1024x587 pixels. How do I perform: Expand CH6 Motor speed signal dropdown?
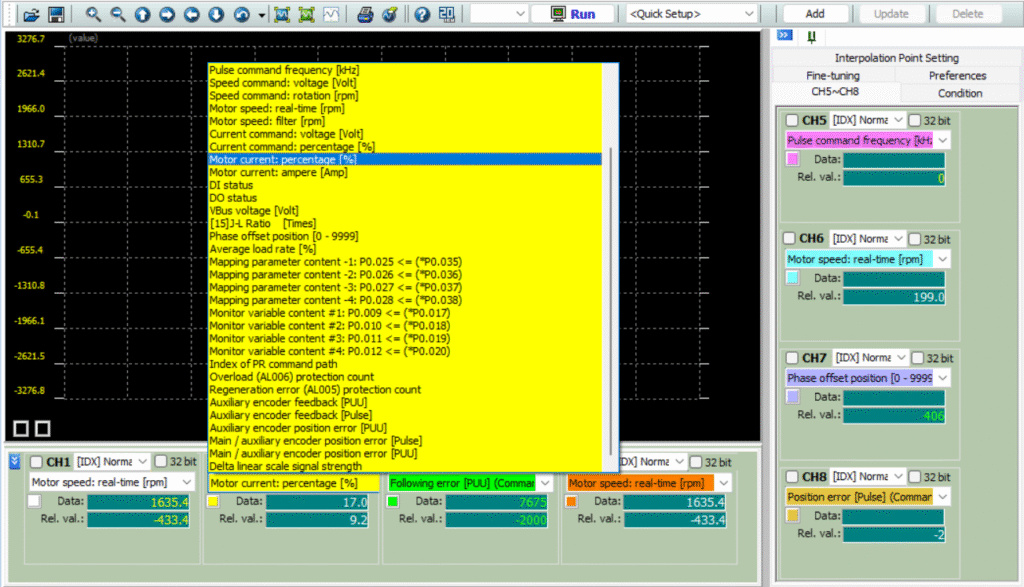[941, 259]
